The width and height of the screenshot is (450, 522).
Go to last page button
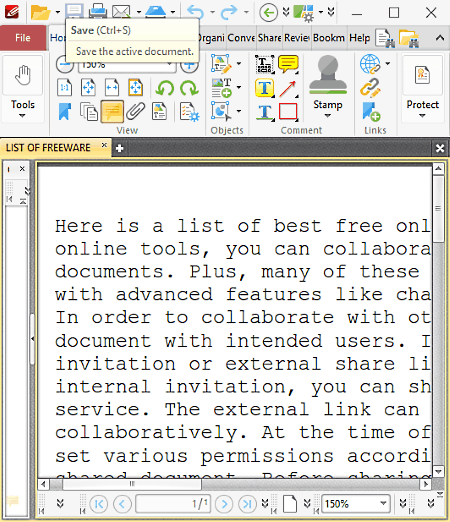(247, 504)
